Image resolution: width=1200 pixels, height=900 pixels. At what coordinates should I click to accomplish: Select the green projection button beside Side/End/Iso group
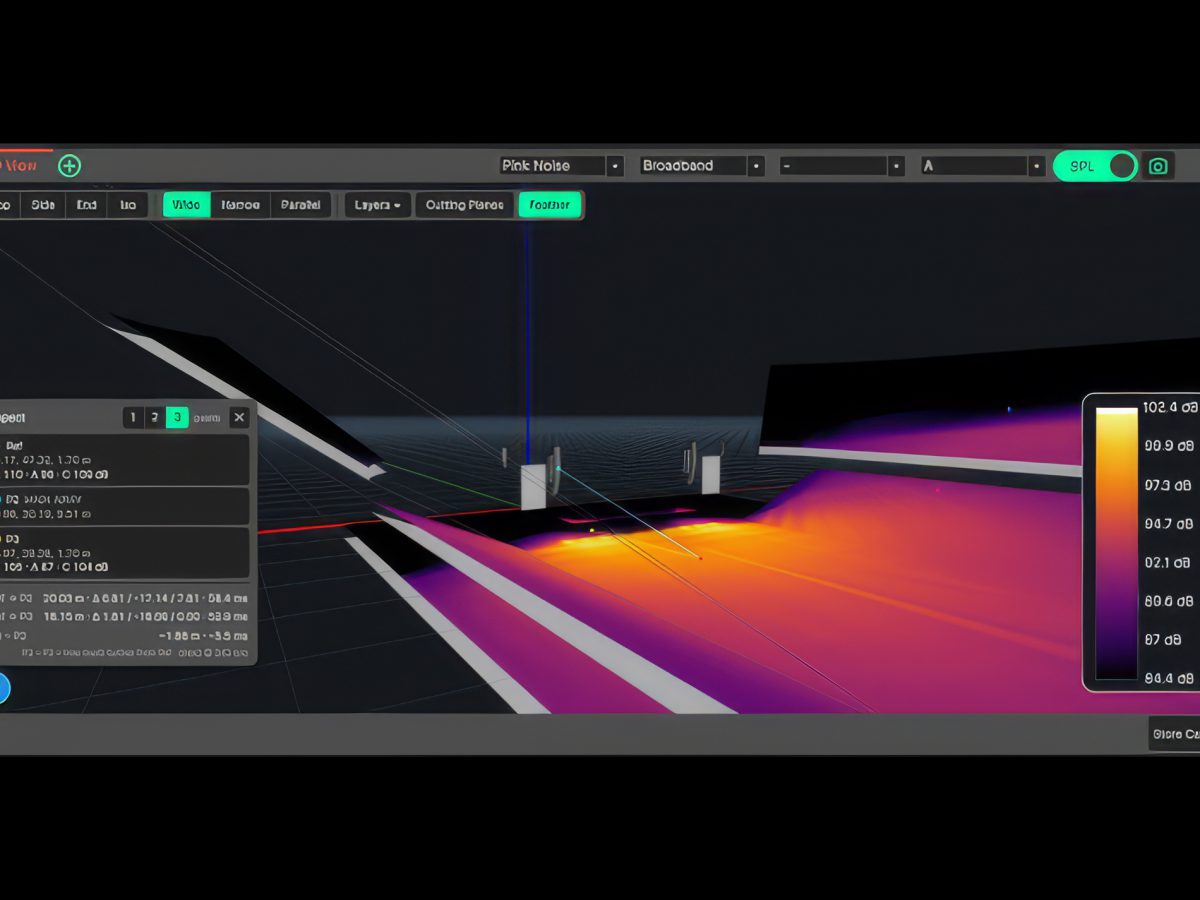186,205
